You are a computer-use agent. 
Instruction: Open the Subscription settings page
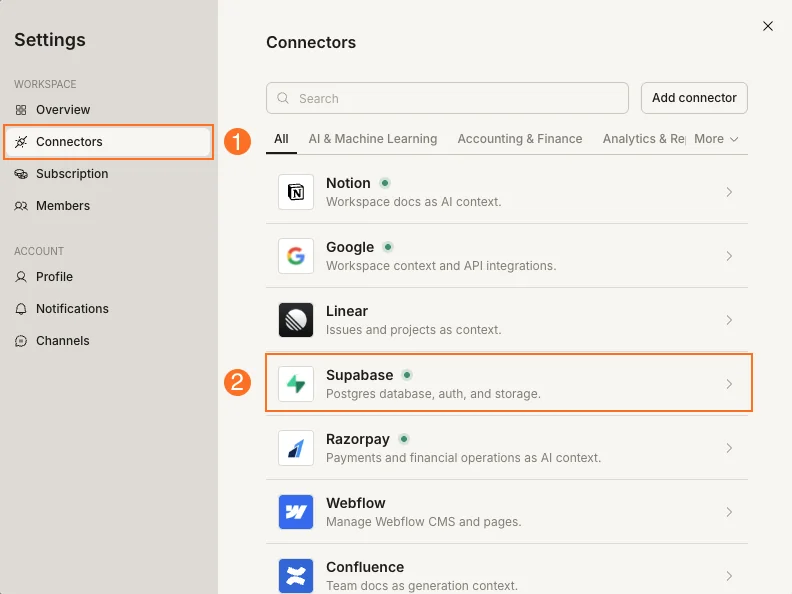tap(108, 174)
